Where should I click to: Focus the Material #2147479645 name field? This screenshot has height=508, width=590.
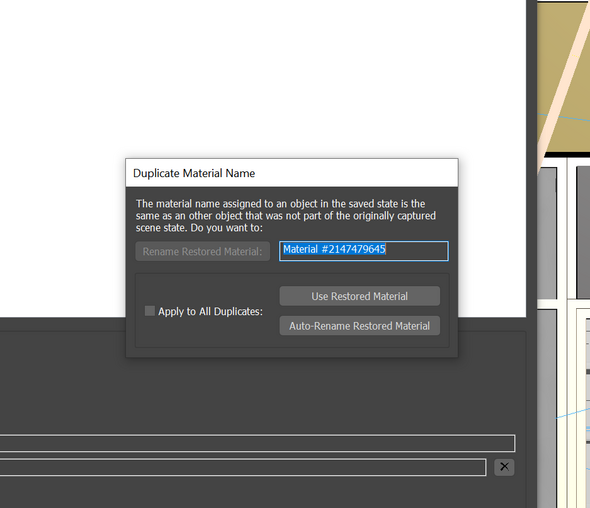pos(363,251)
